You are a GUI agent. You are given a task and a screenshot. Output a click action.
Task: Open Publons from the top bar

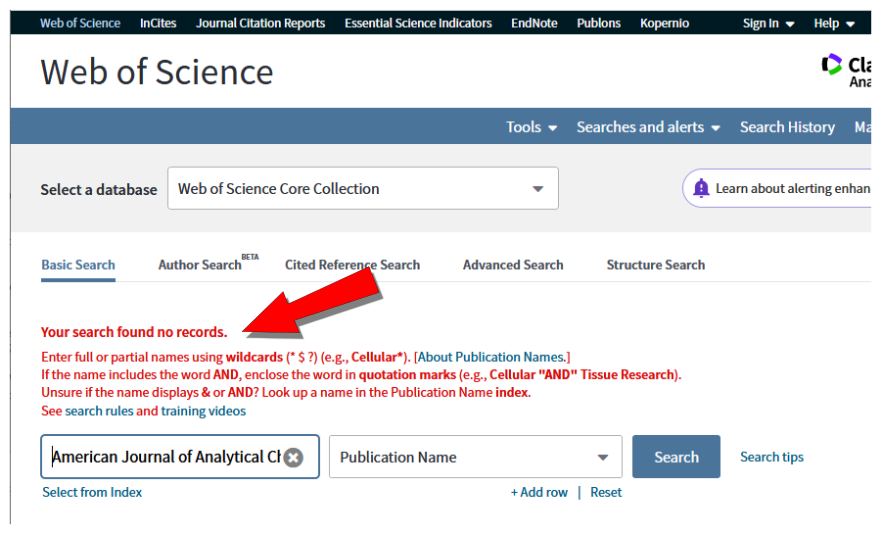click(598, 24)
